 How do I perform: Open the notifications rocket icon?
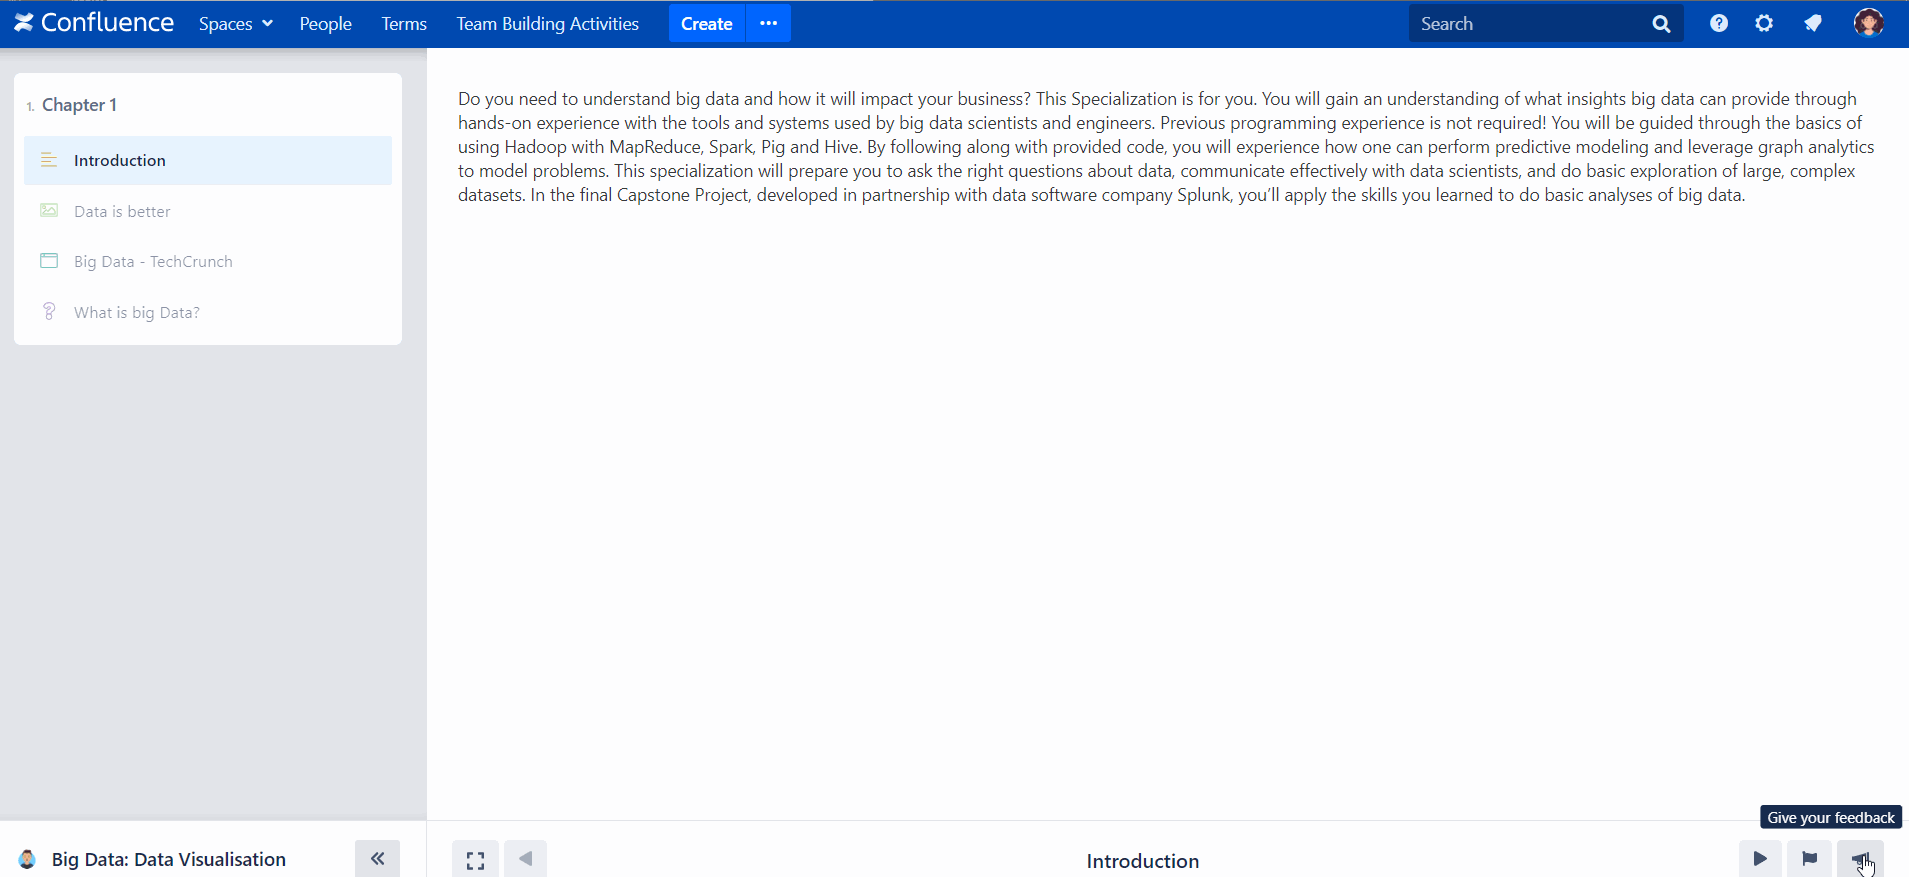point(1813,24)
